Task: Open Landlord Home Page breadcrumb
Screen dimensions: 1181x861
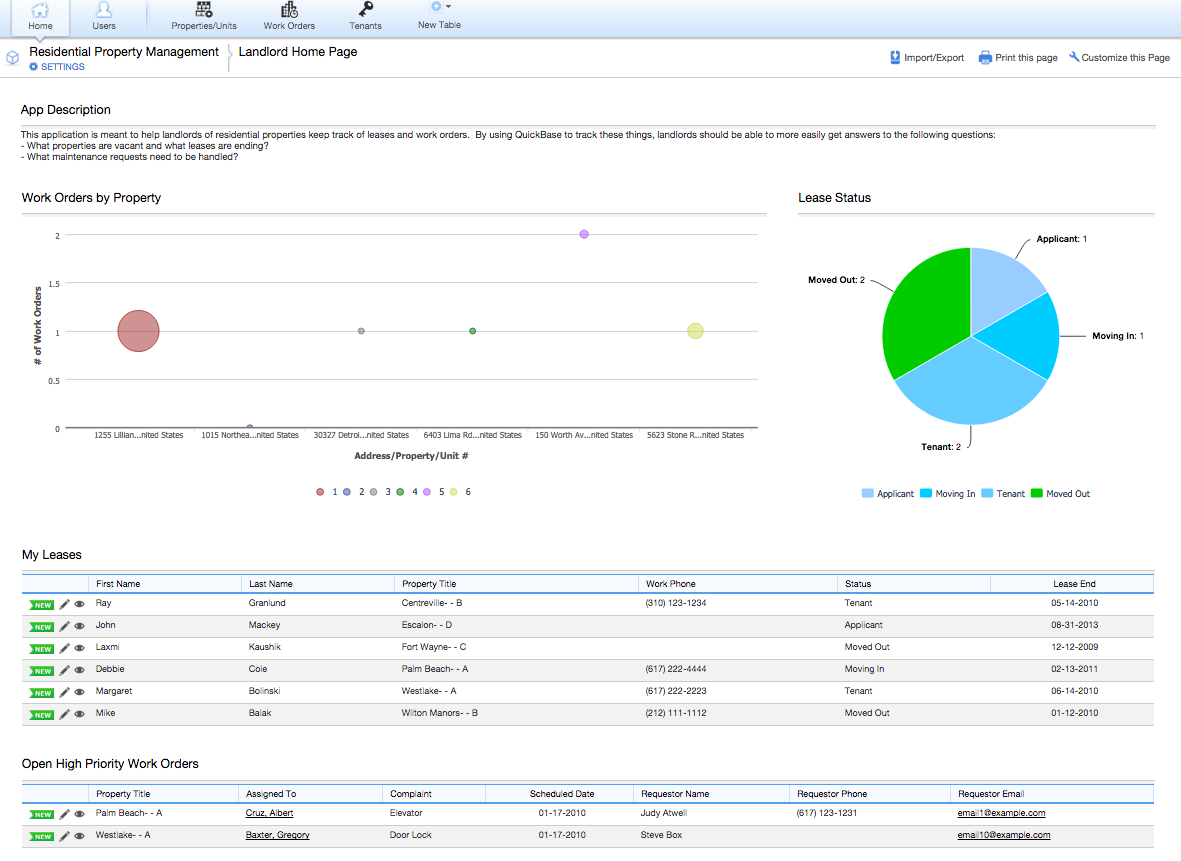Action: tap(298, 52)
